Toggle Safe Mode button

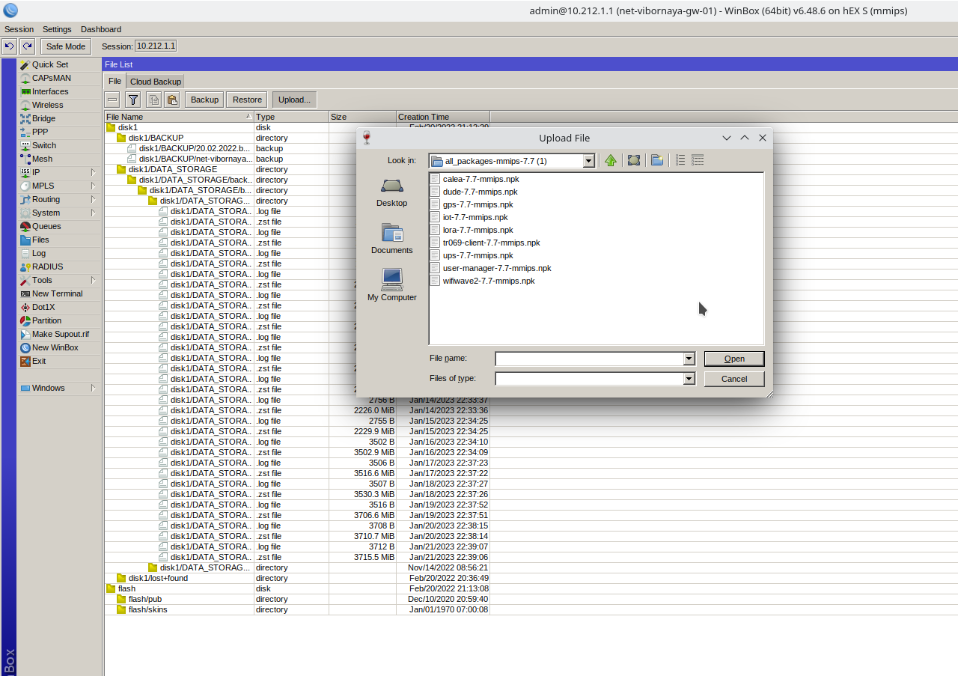coord(67,46)
